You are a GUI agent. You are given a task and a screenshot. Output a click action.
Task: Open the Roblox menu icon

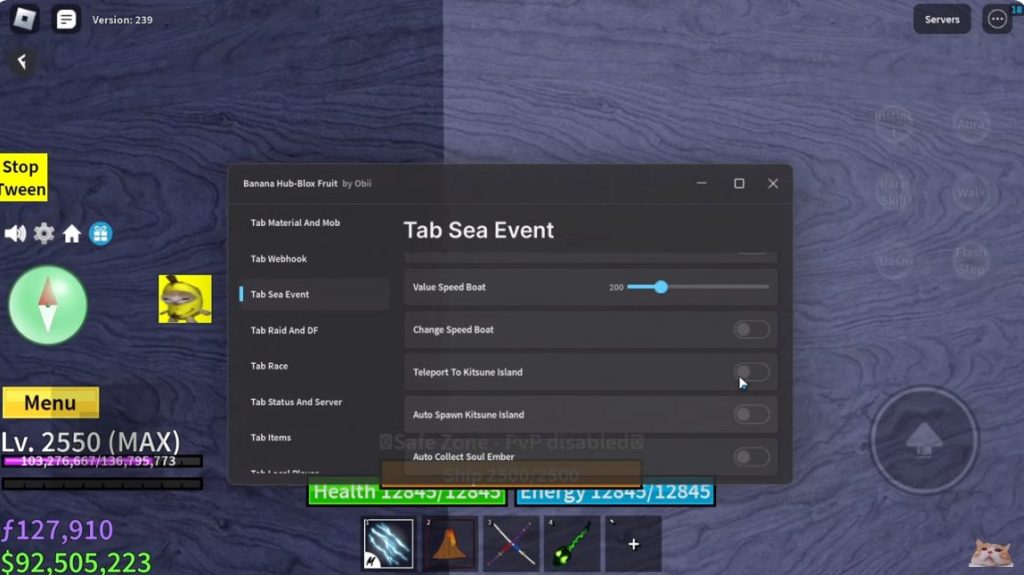(x=25, y=19)
